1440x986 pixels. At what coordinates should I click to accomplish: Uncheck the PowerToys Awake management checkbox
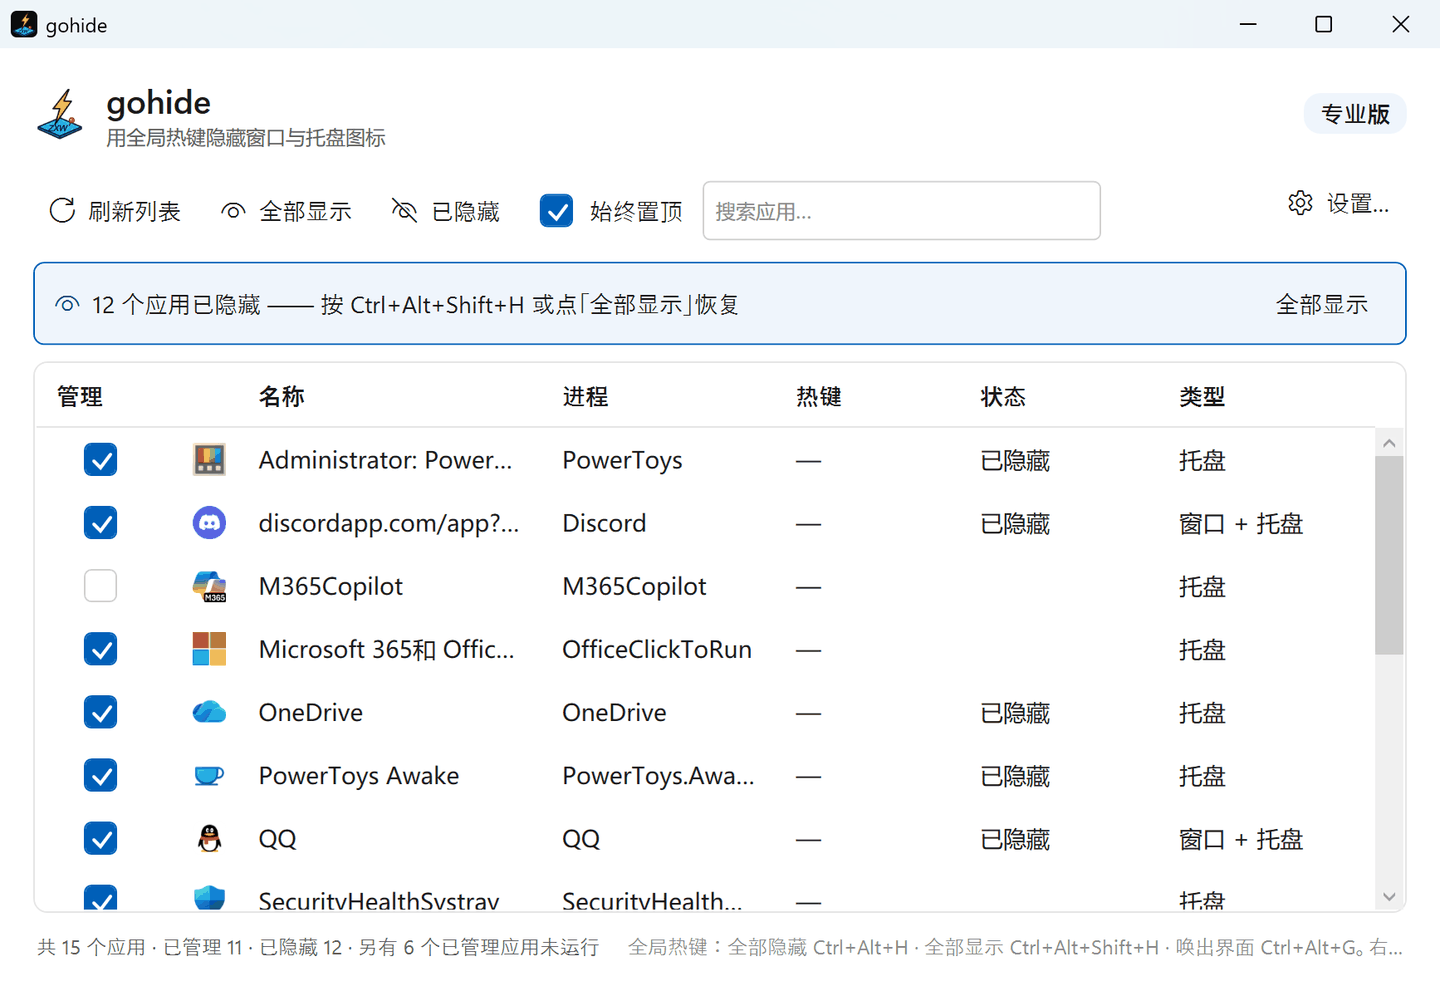tap(100, 775)
